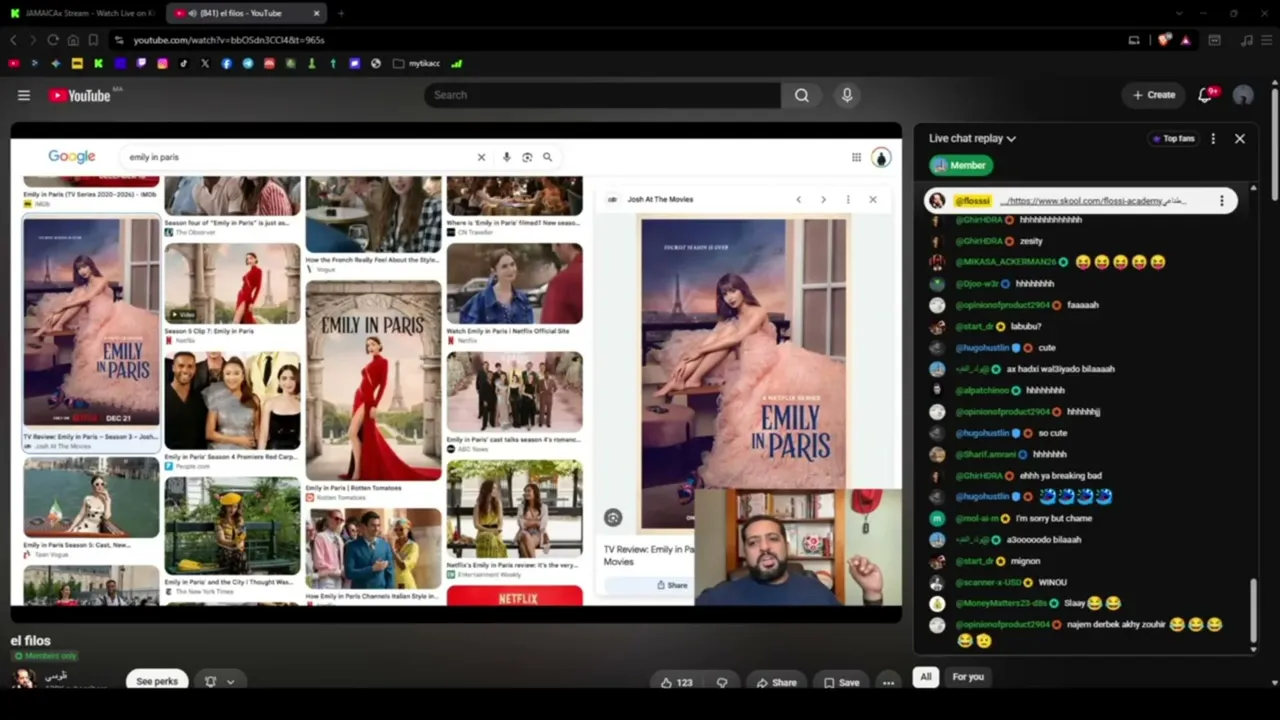1280x720 pixels.
Task: Open live chat options three-dot menu
Action: tap(1213, 139)
